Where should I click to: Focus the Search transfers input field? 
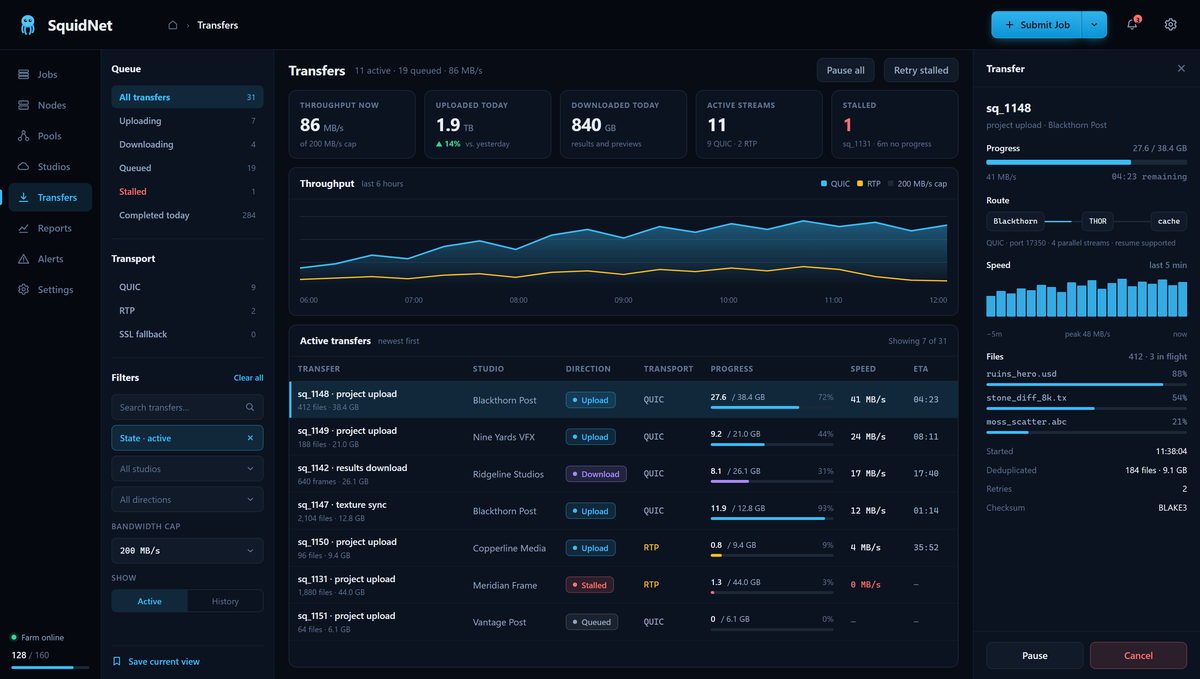pyautogui.click(x=187, y=407)
